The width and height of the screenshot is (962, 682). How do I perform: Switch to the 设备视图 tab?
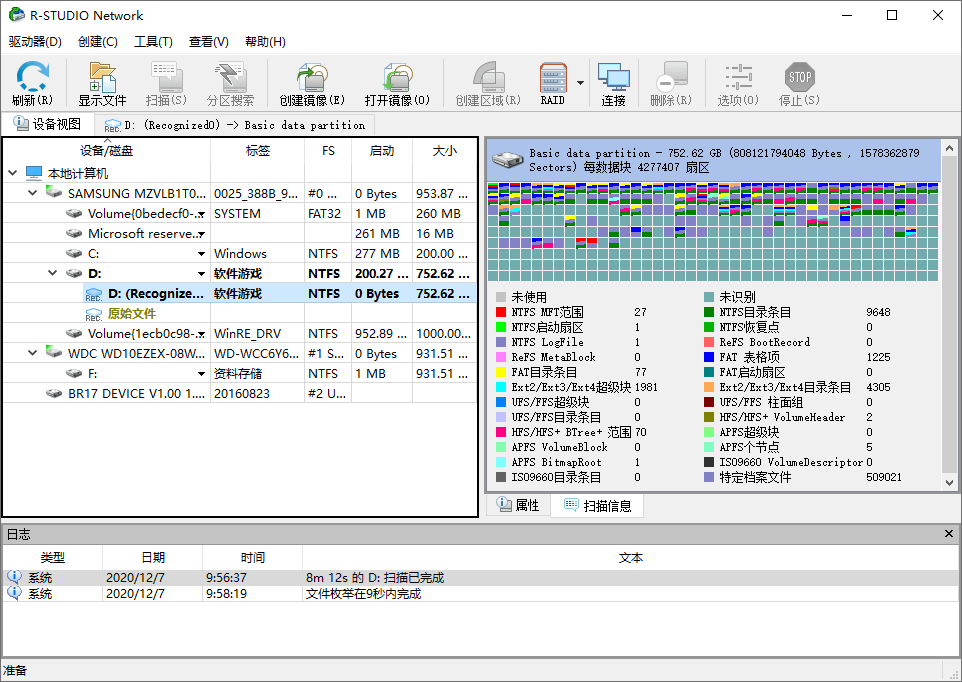[47, 124]
